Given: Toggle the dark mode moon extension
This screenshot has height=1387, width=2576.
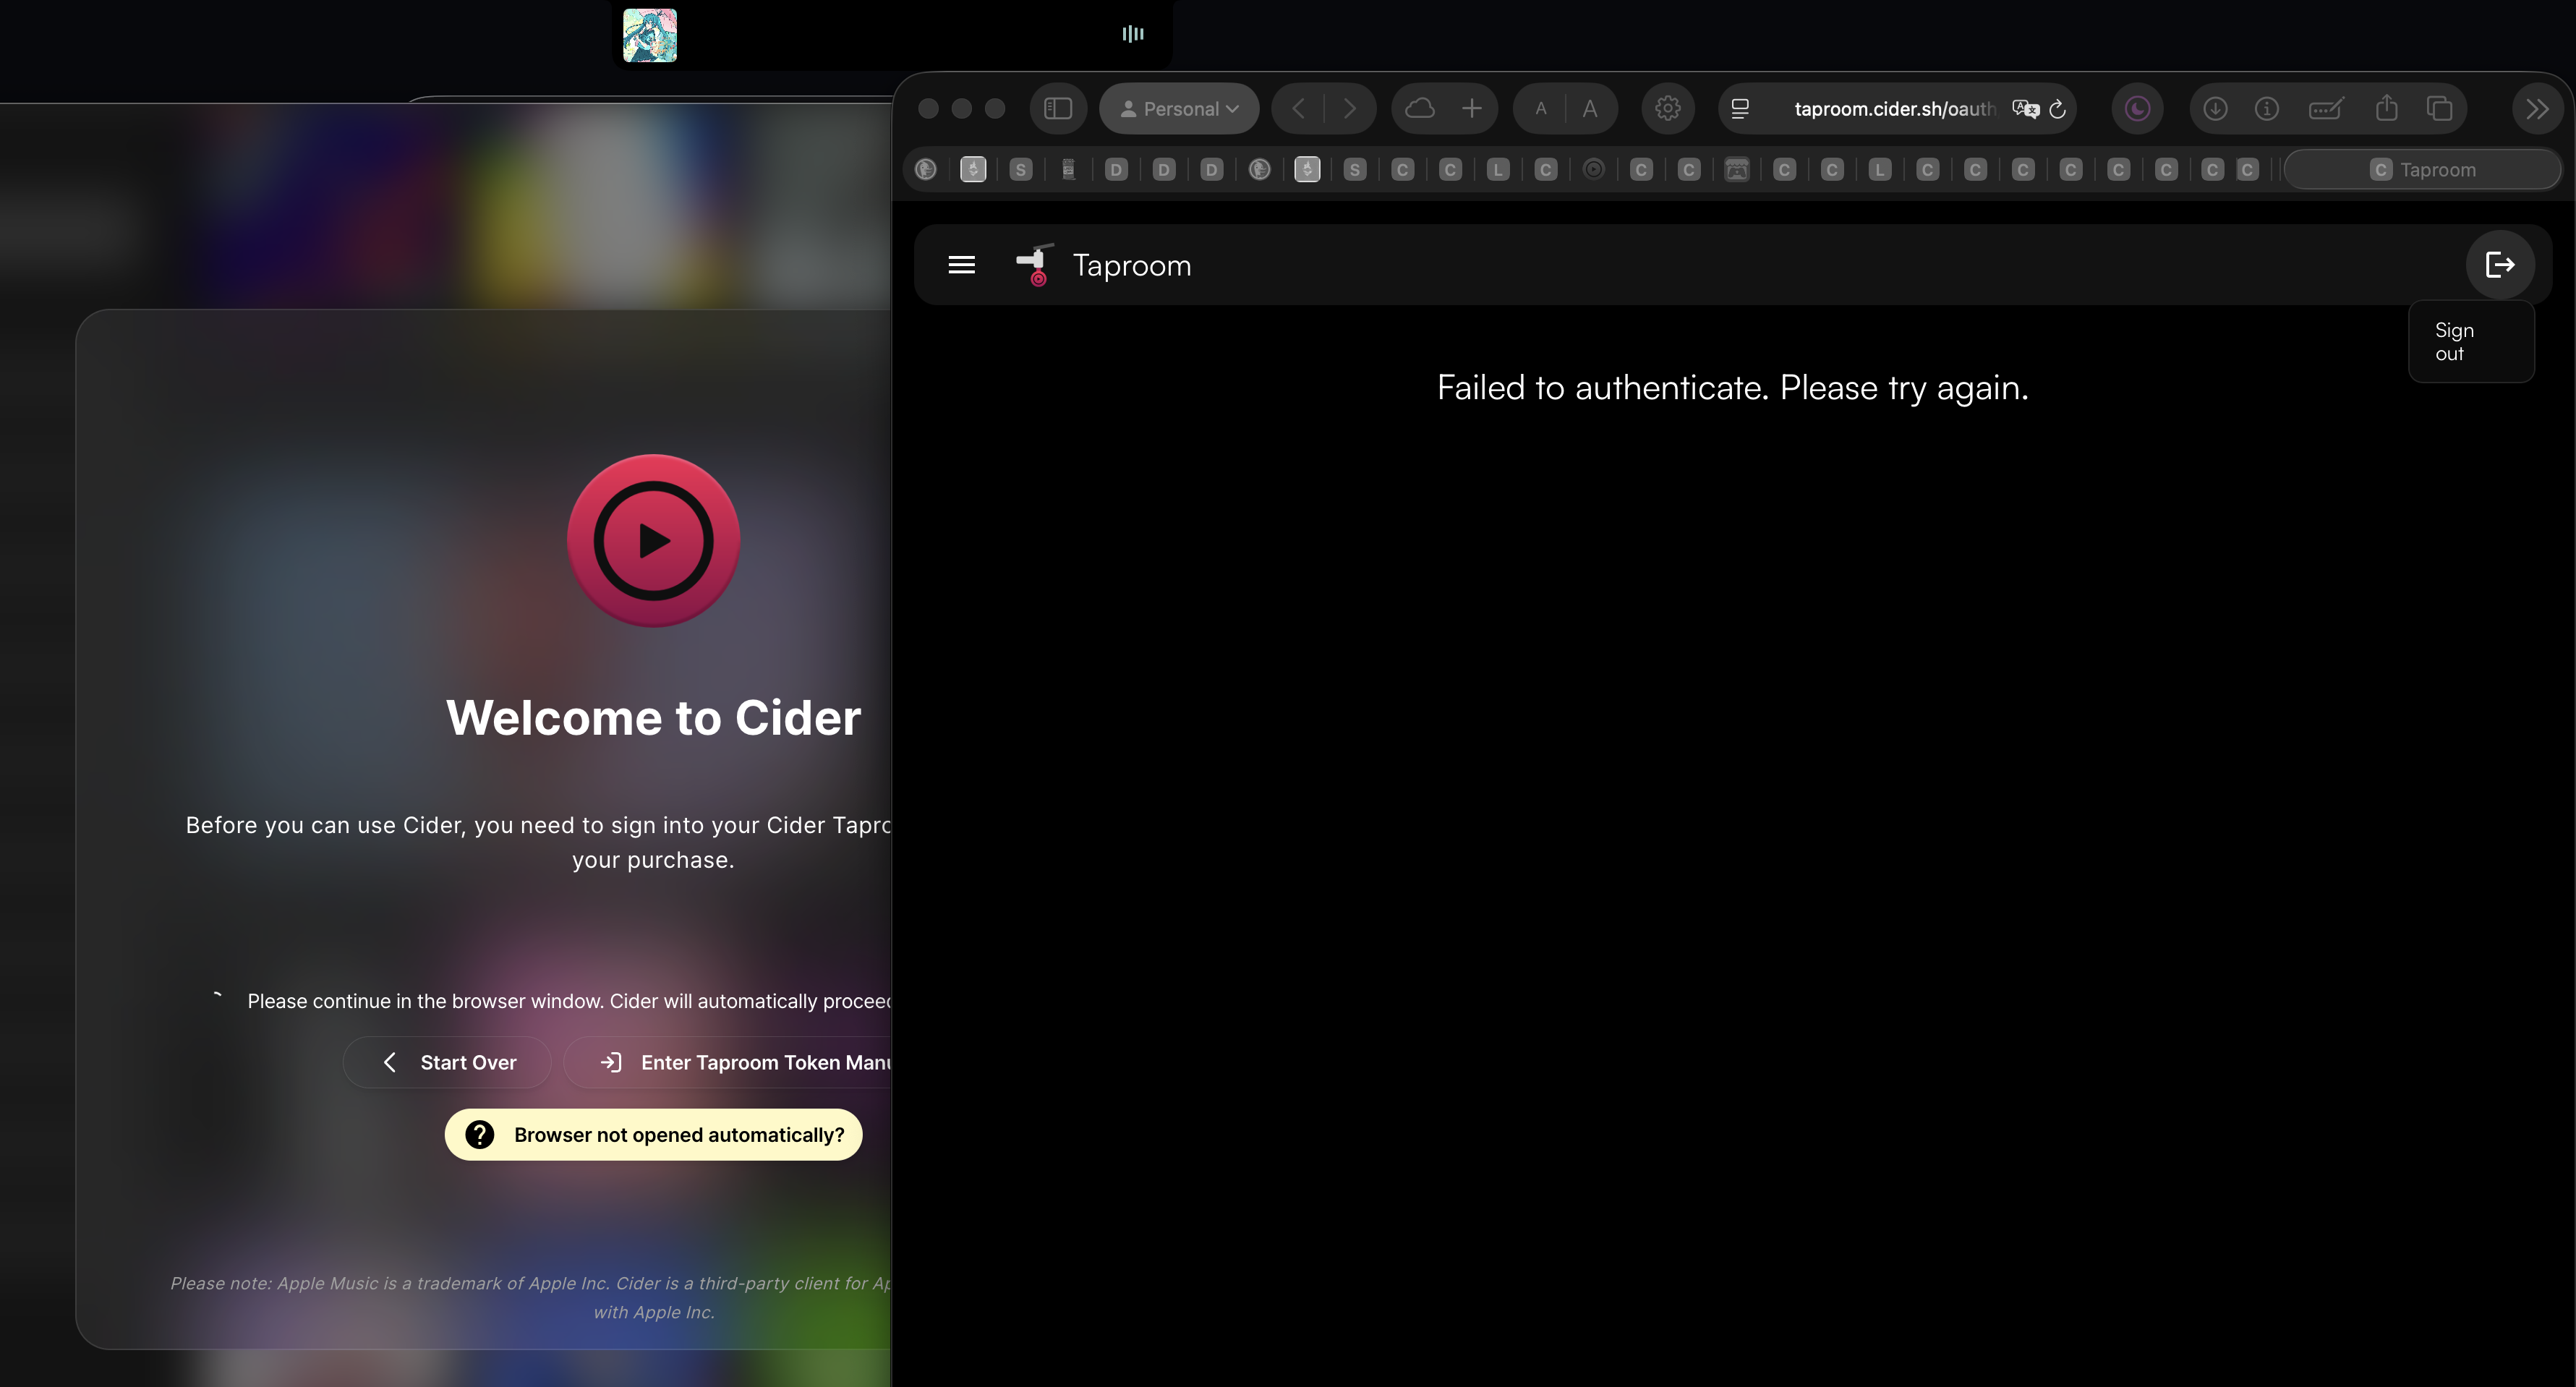Looking at the screenshot, I should point(2137,109).
